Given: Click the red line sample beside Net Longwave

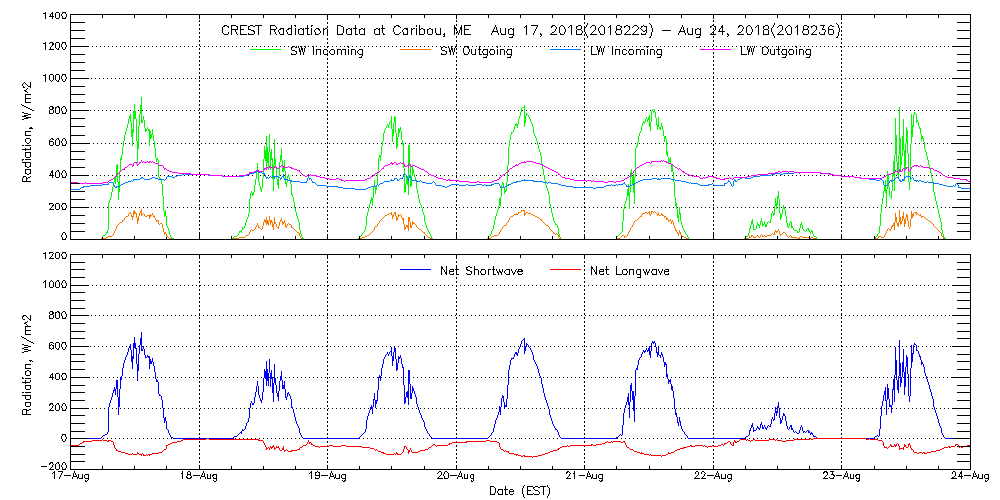Looking at the screenshot, I should [x=569, y=271].
